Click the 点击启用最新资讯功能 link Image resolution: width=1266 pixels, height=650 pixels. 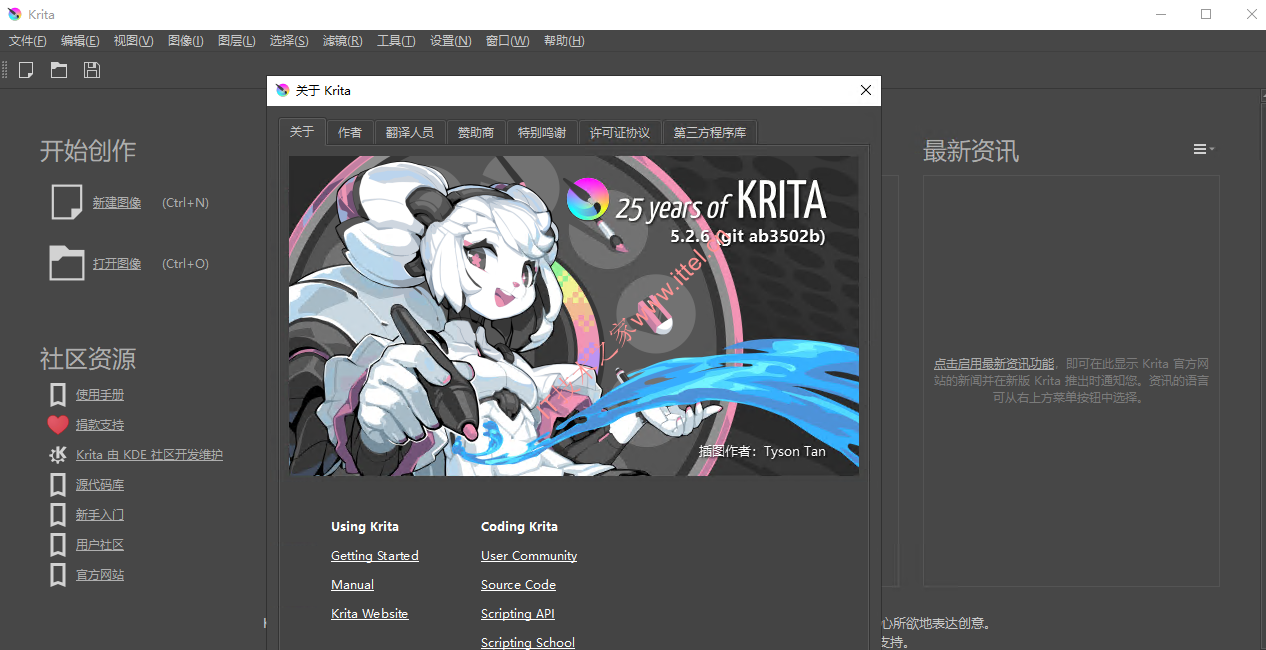pyautogui.click(x=994, y=364)
